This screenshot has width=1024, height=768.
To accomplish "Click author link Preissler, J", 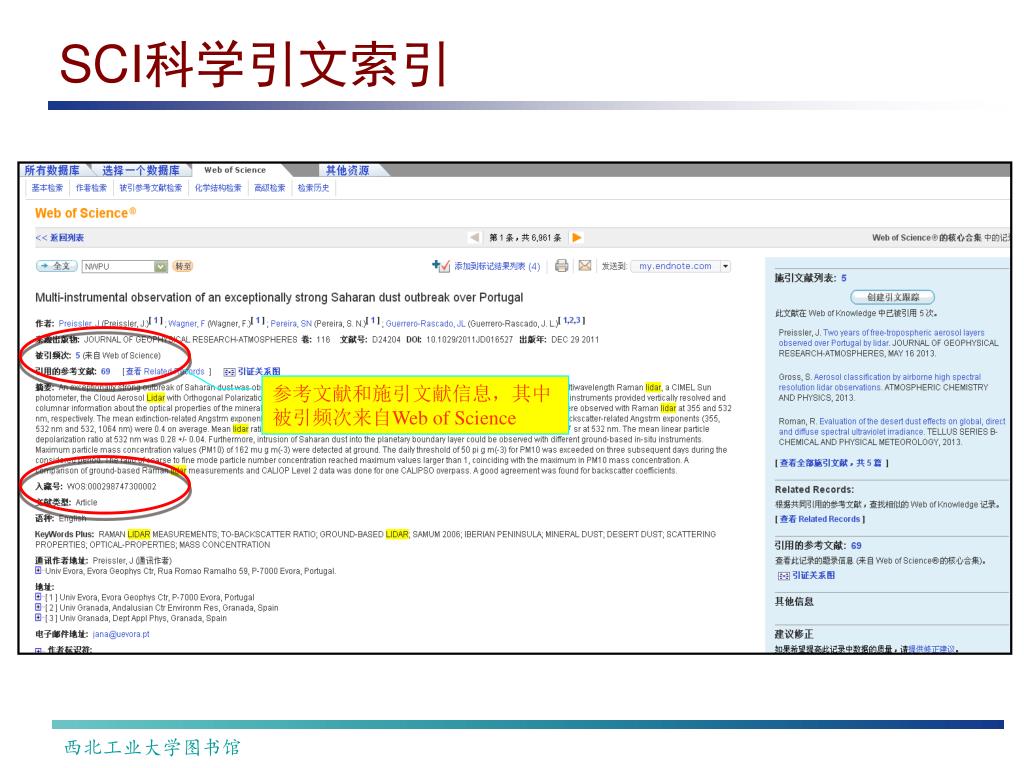I will (79, 324).
